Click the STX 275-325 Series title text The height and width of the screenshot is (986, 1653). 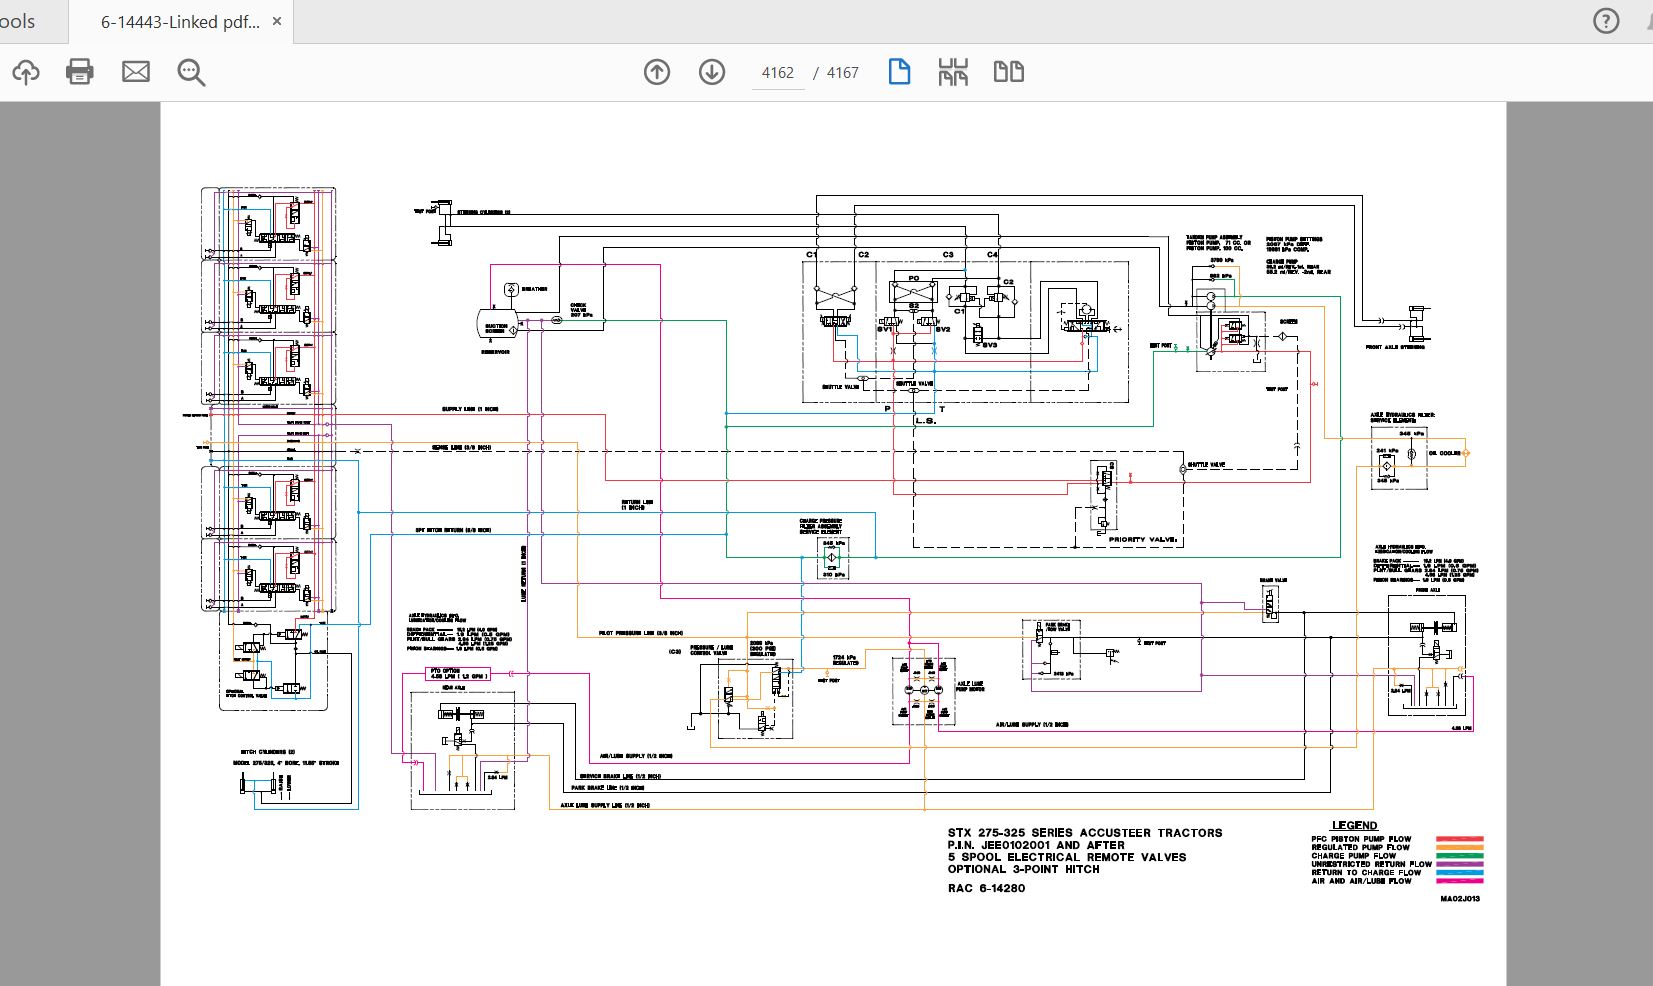pyautogui.click(x=1084, y=833)
